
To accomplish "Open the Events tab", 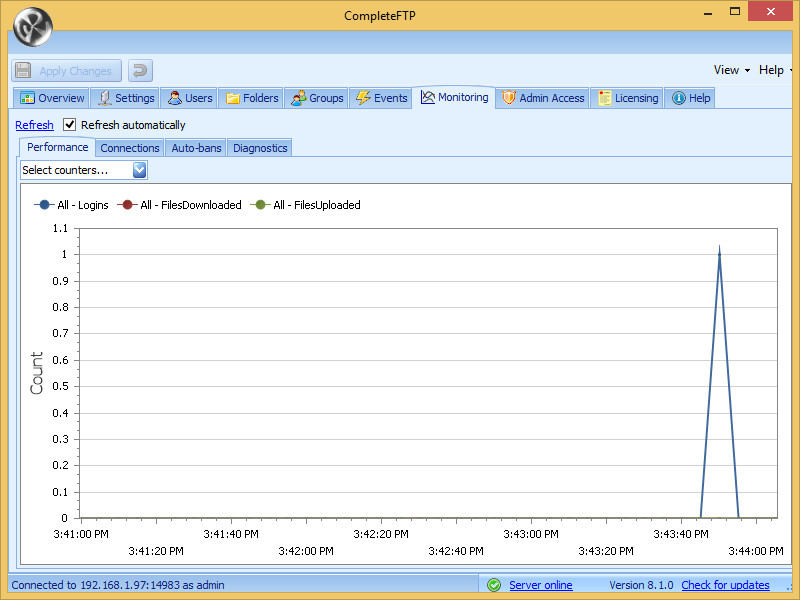I will tap(381, 98).
